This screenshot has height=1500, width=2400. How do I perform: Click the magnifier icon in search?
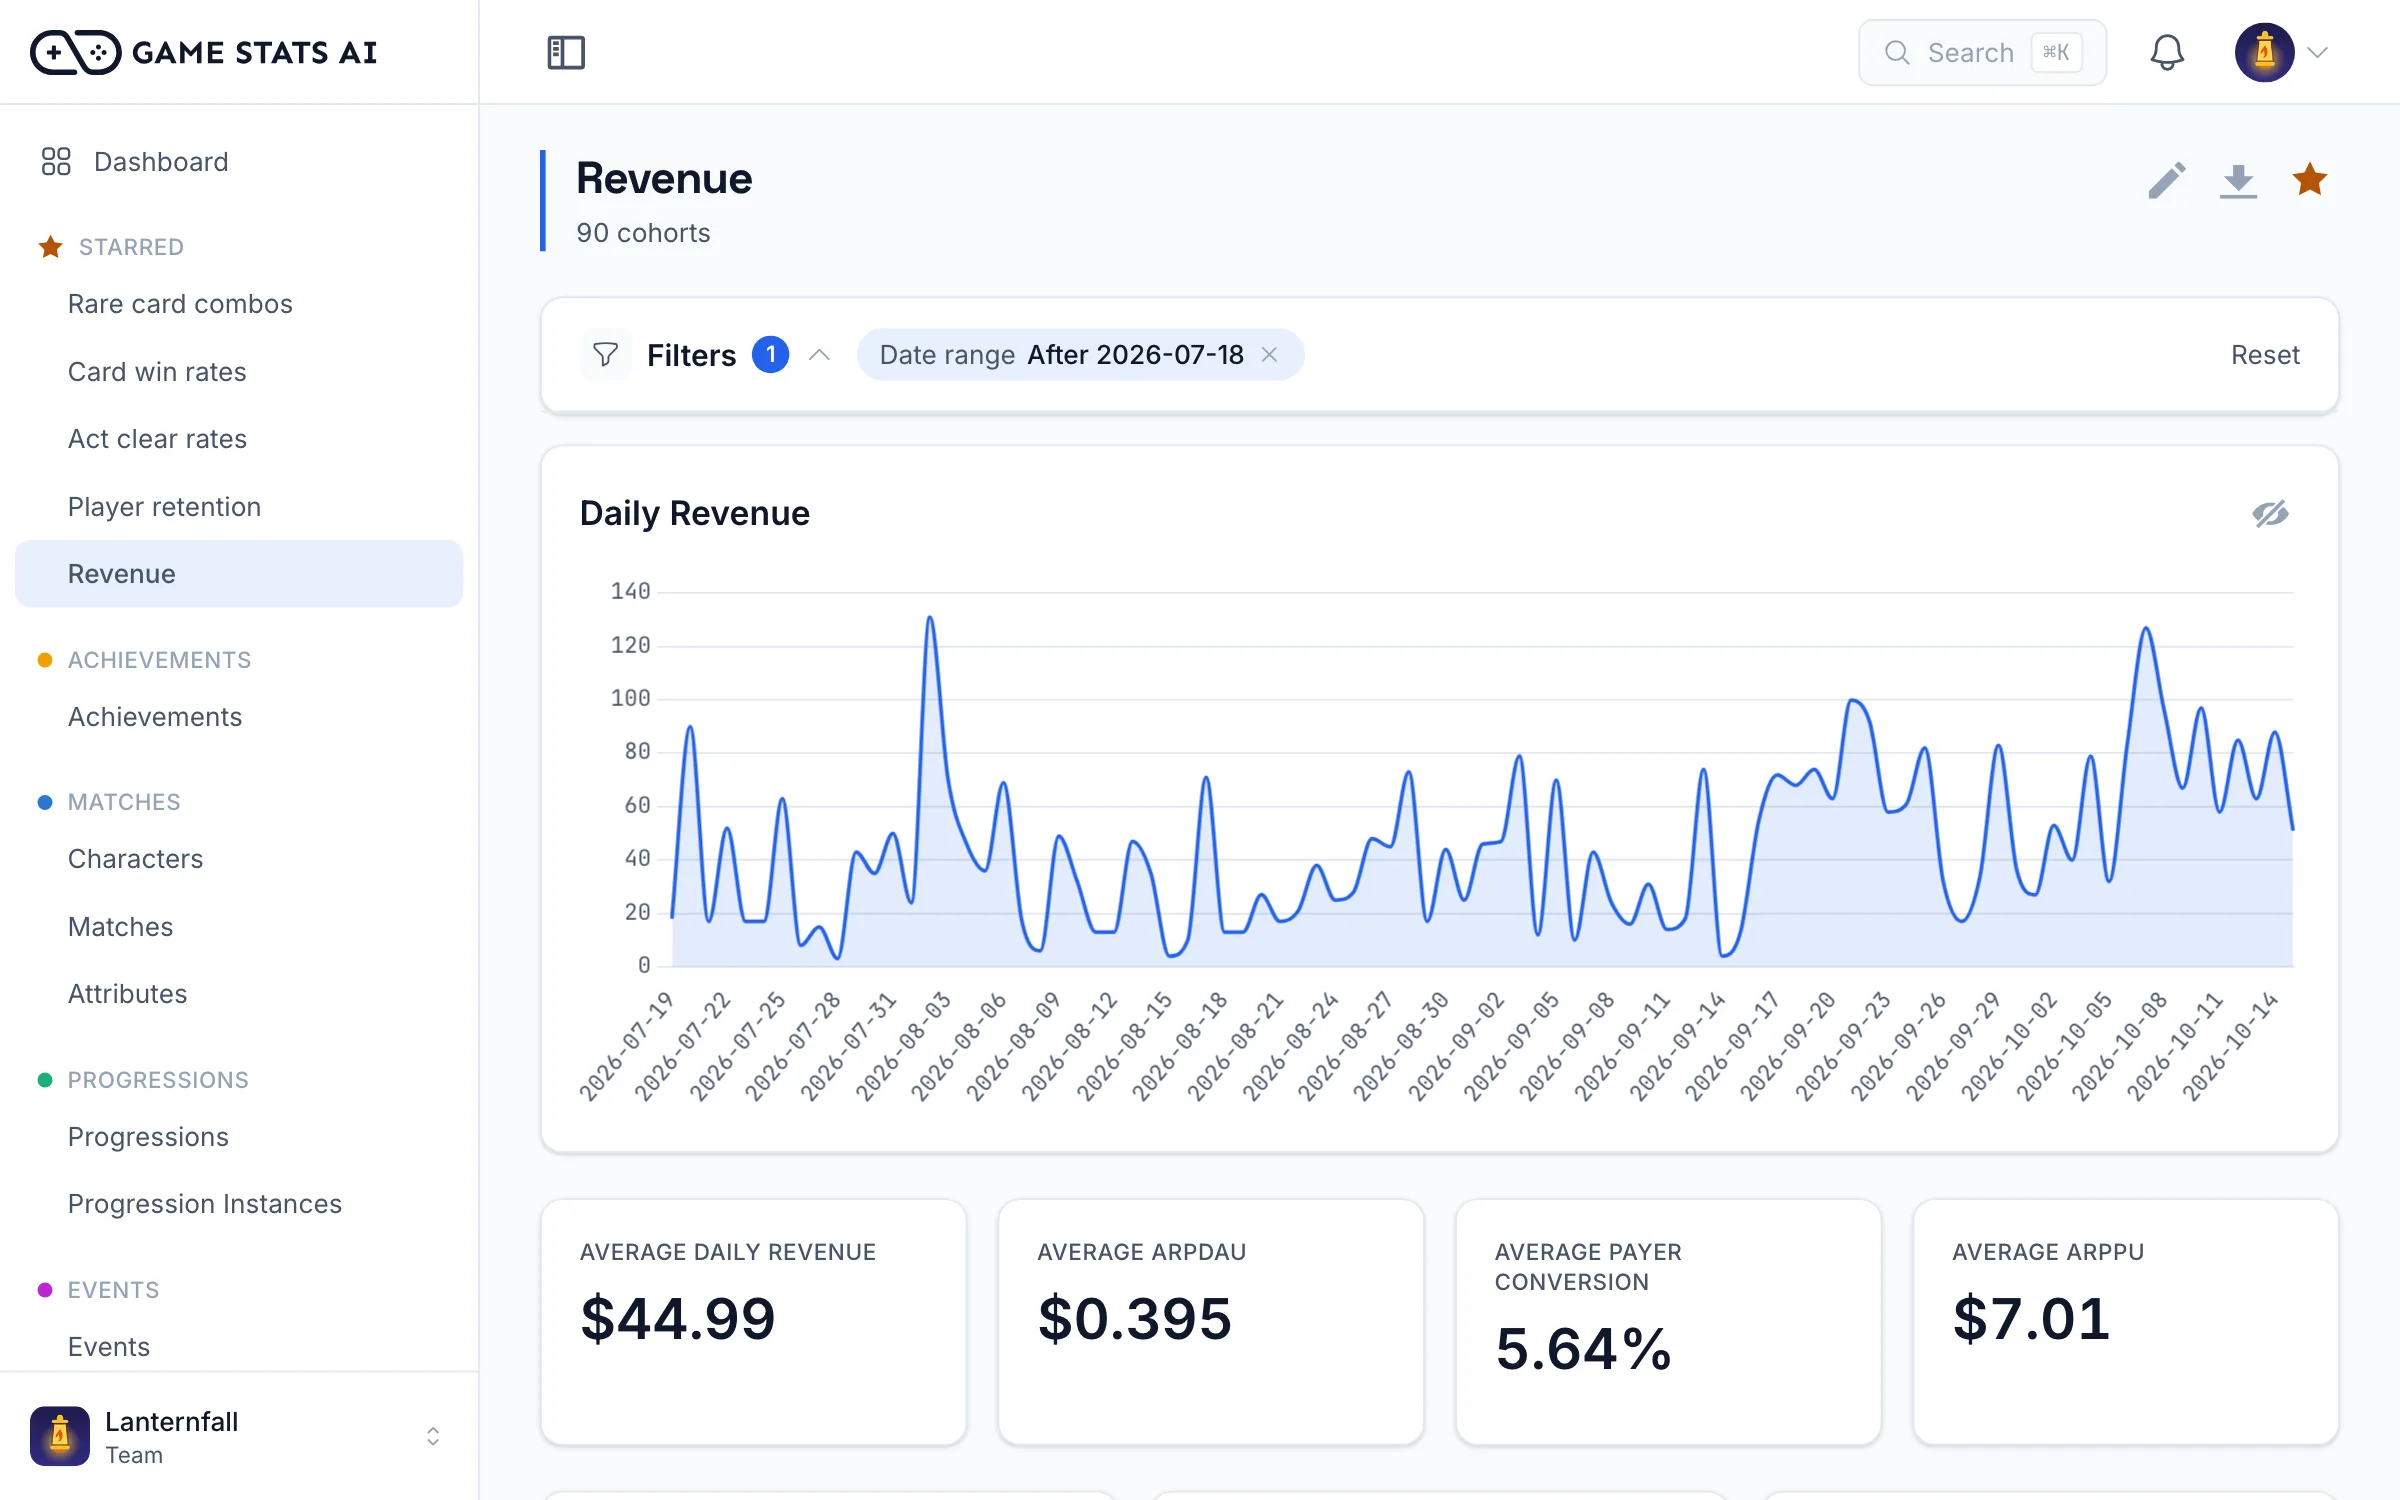point(1897,53)
